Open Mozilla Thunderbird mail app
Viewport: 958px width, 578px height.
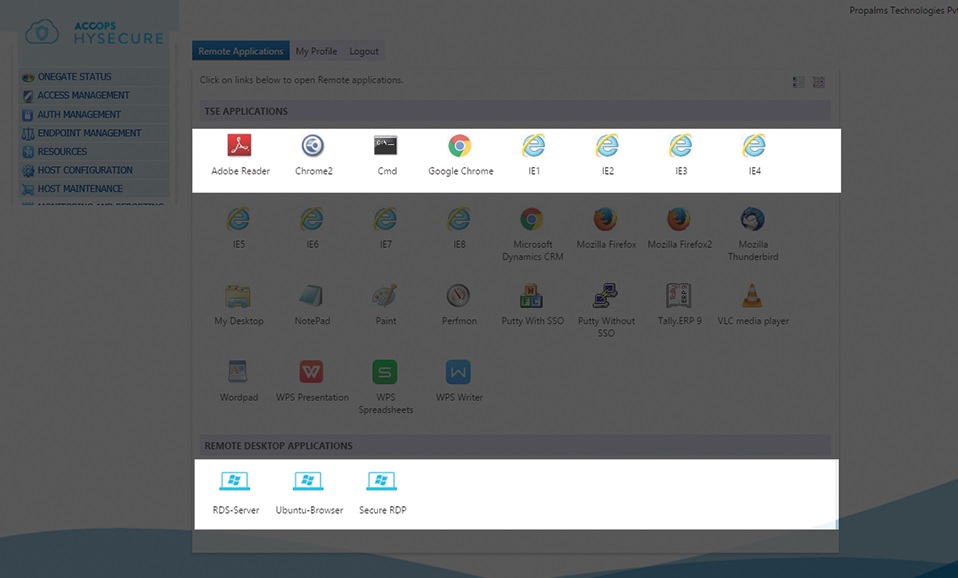752,219
